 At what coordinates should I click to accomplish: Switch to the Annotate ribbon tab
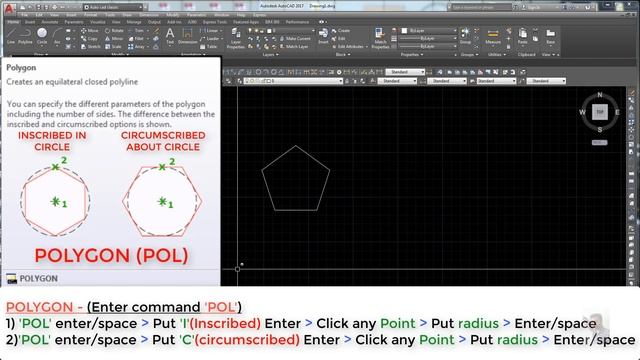[x=50, y=22]
